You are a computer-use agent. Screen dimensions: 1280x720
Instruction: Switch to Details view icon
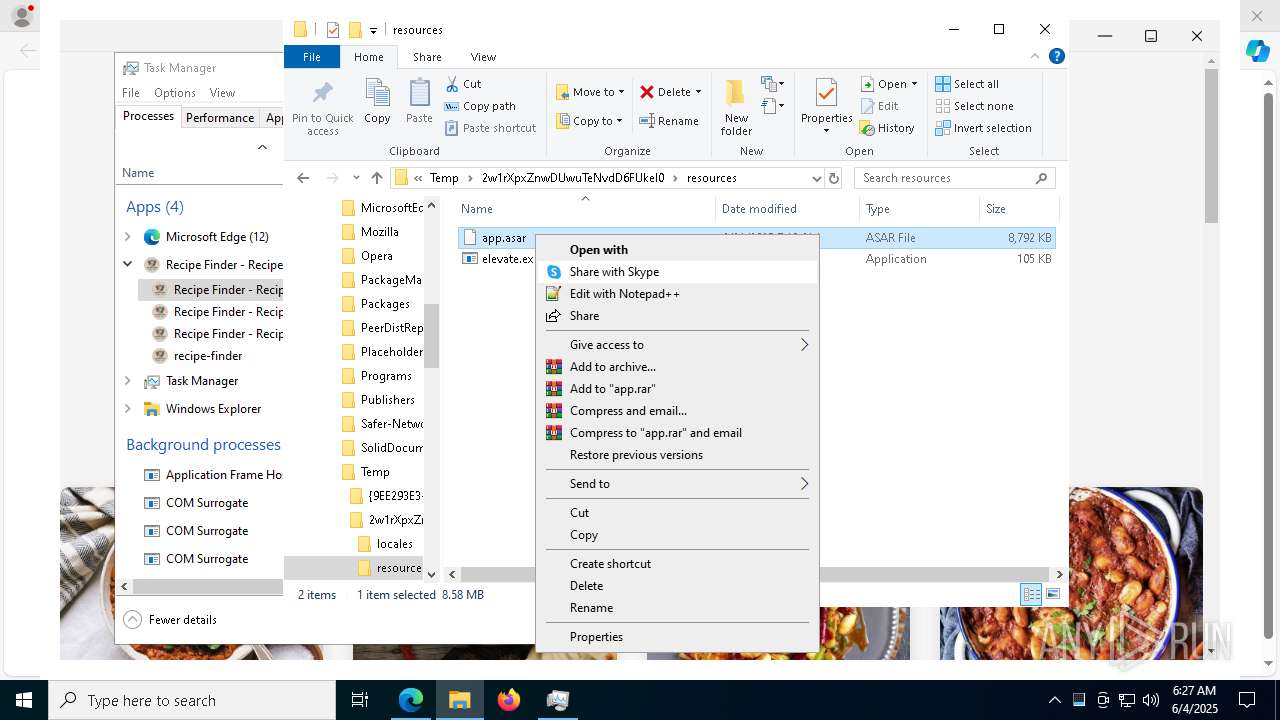tap(1031, 595)
